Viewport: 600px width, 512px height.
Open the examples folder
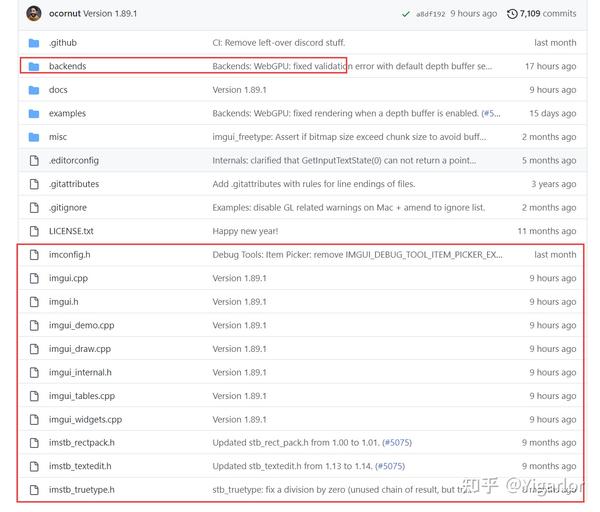67,113
